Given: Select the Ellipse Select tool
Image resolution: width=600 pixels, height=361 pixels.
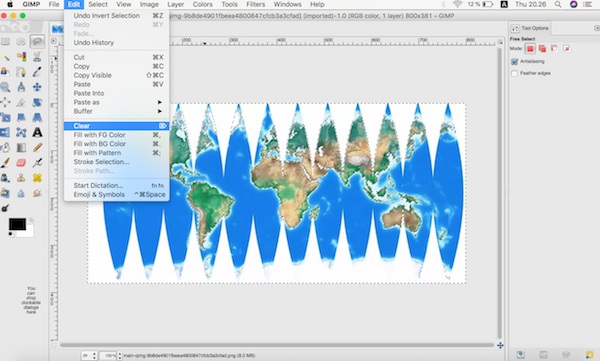Looking at the screenshot, I should coord(21,41).
